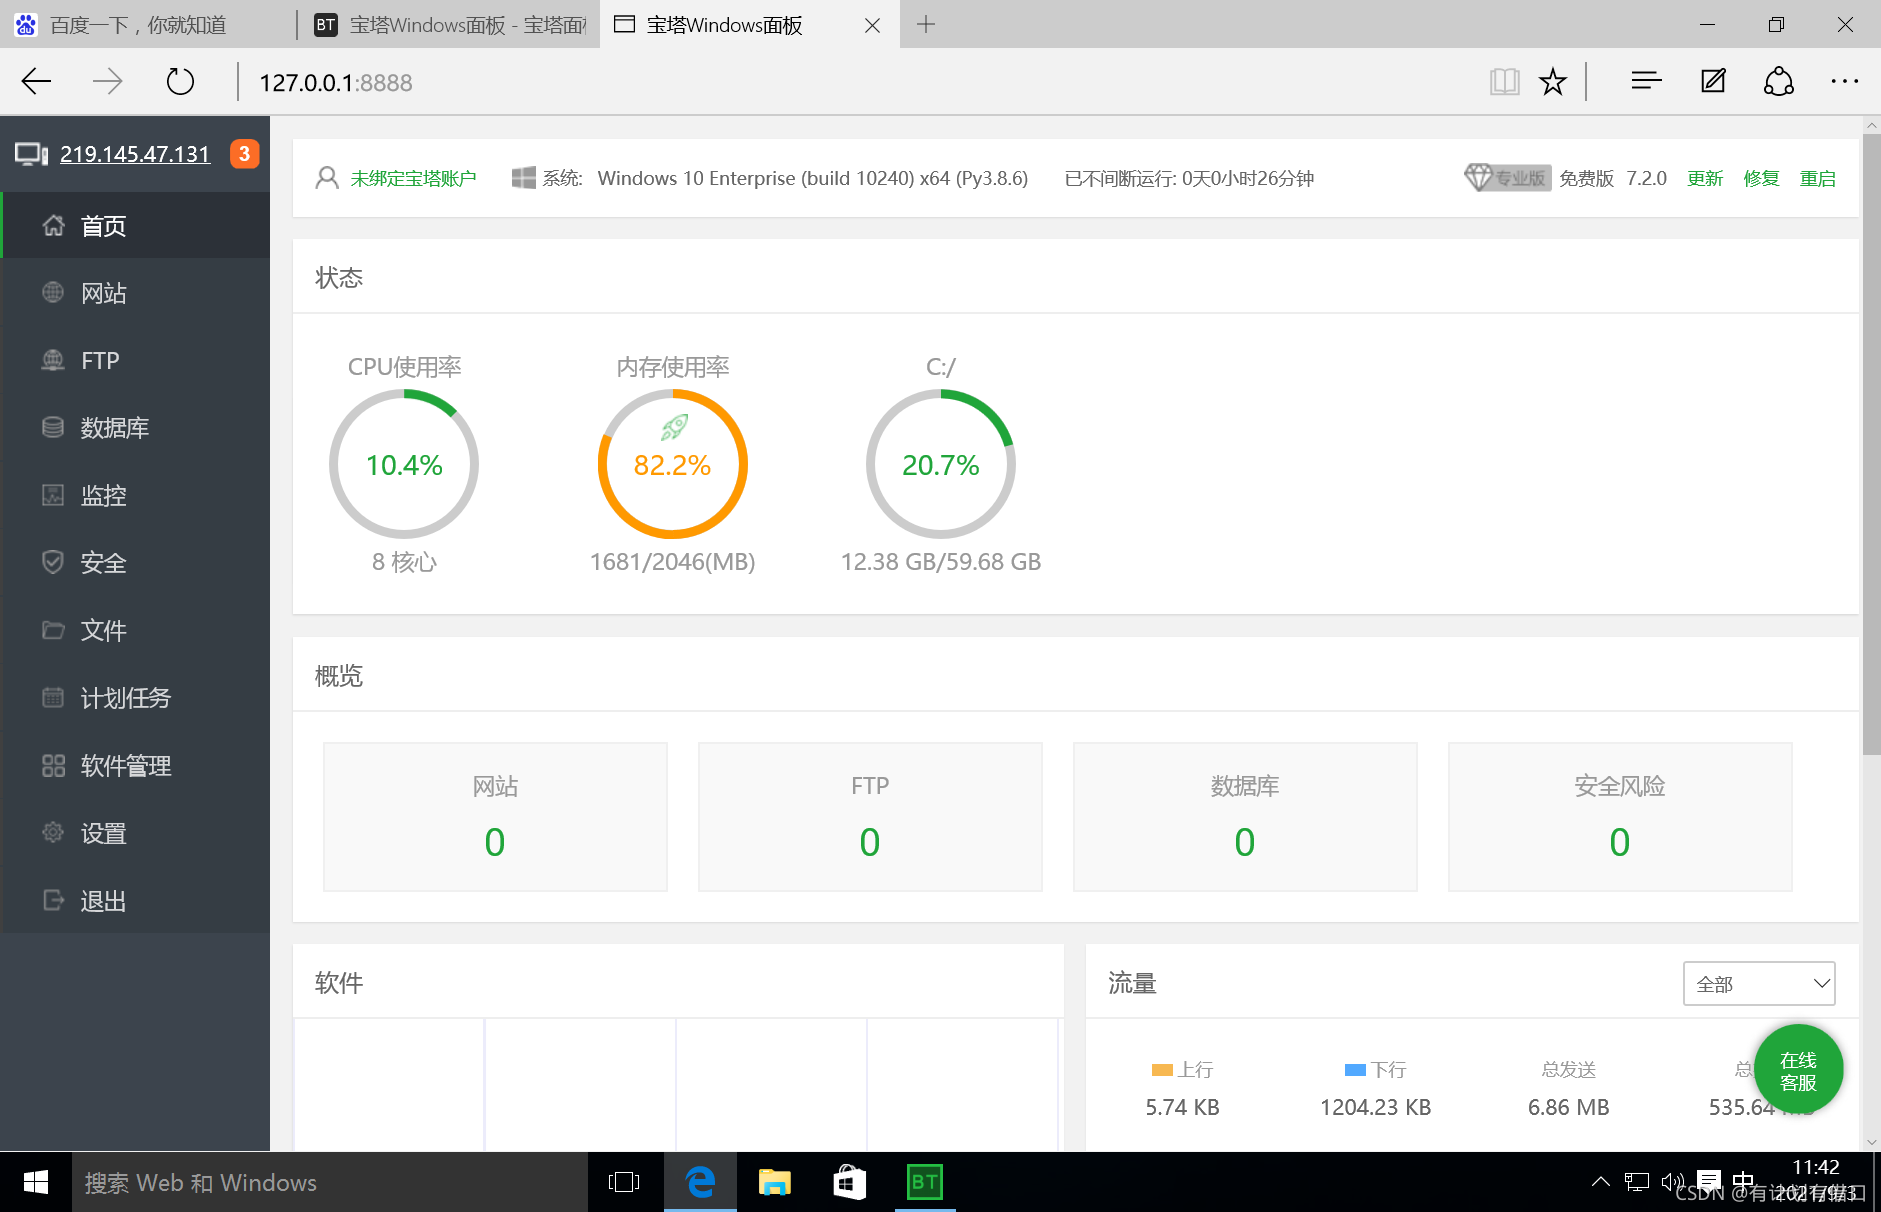Open the 网站 overview card
The image size is (1881, 1212).
tap(495, 816)
